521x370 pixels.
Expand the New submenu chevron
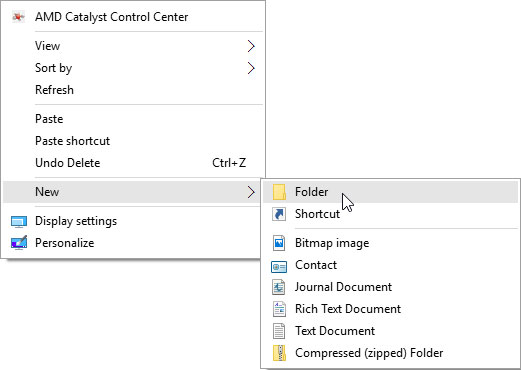251,192
